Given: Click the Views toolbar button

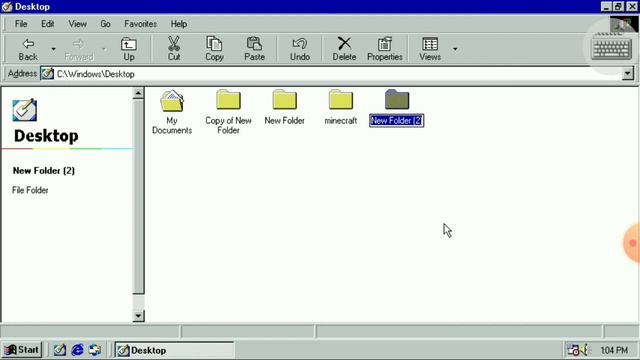Looking at the screenshot, I should pos(430,49).
